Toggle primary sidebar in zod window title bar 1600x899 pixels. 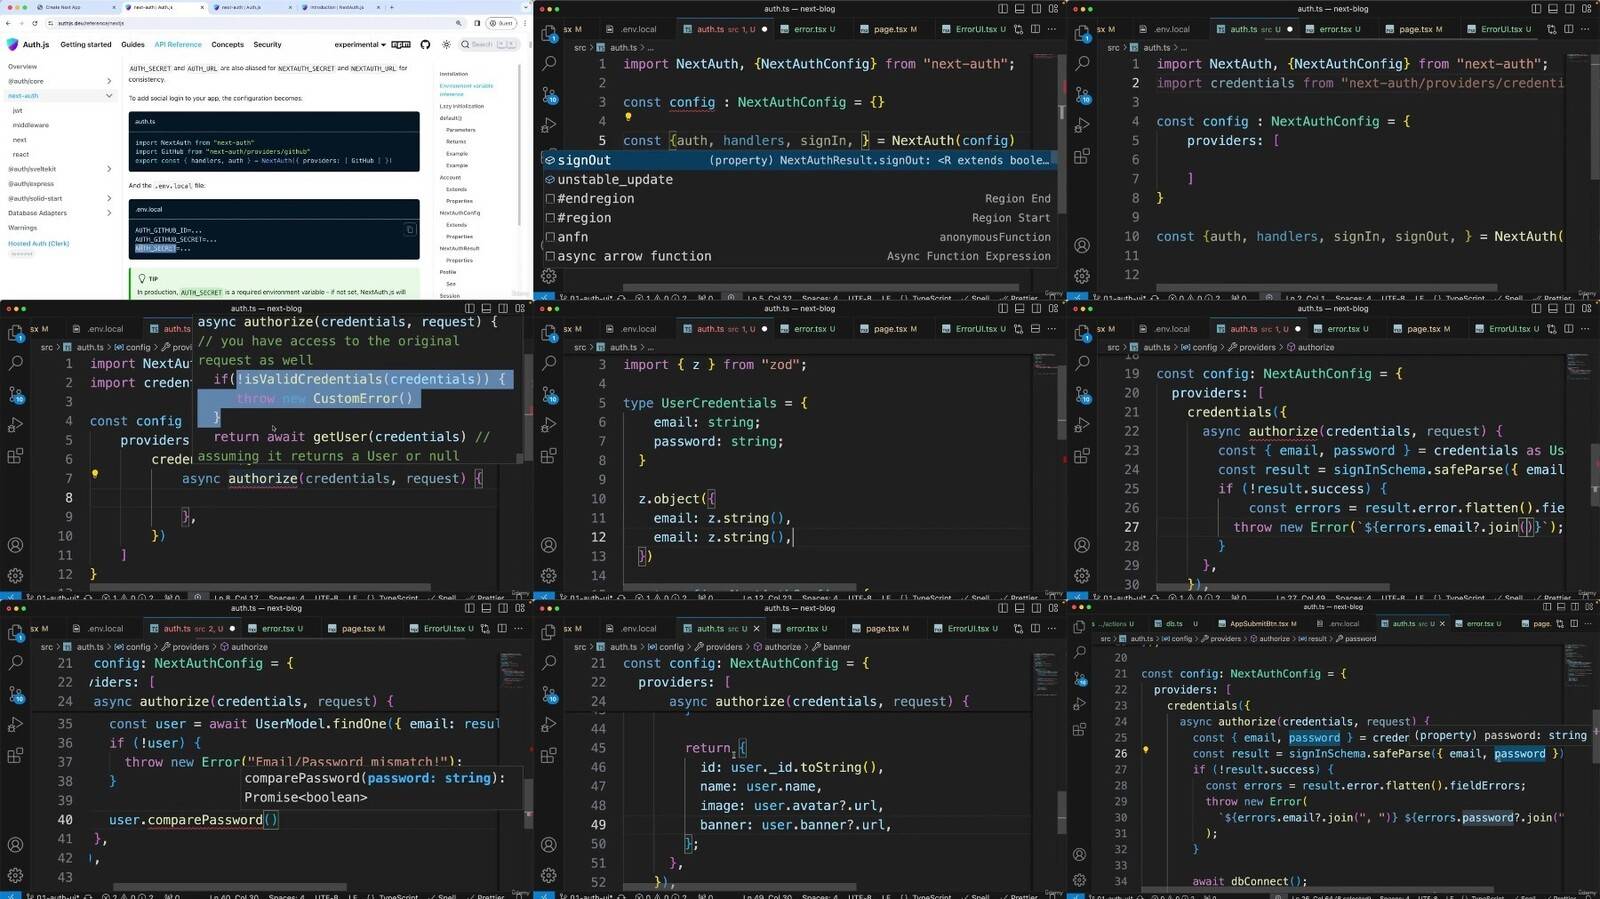[x=1004, y=308]
